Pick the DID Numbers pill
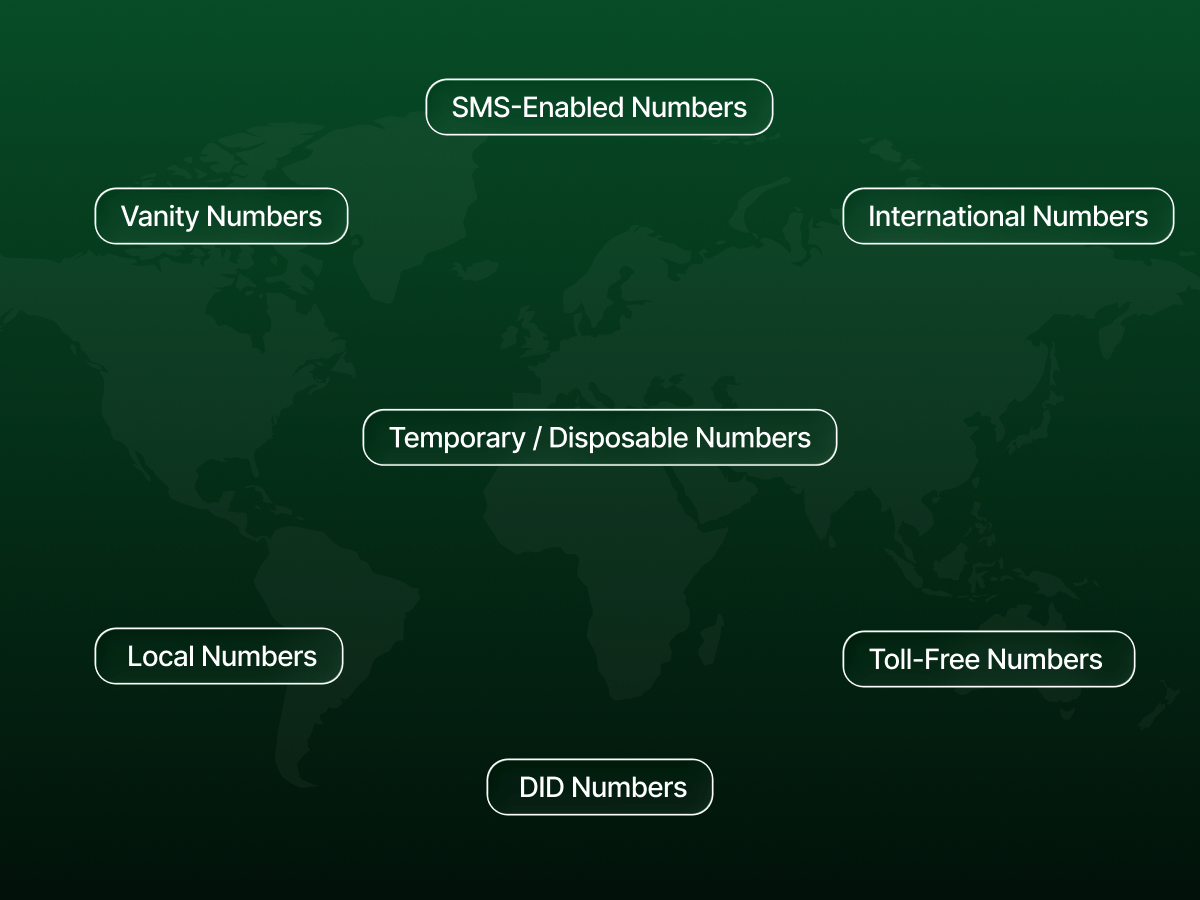This screenshot has width=1200, height=900. pyautogui.click(x=600, y=787)
